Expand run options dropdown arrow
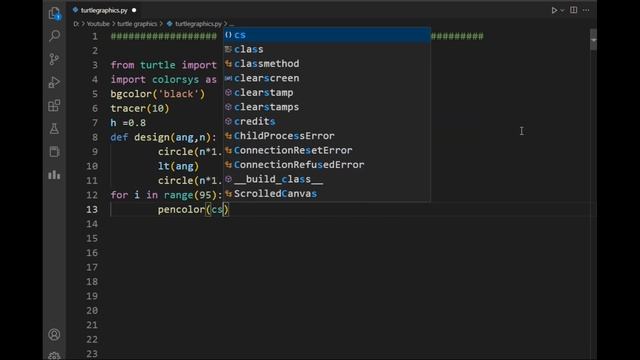Viewport: 640px width, 360px height. pyautogui.click(x=562, y=10)
